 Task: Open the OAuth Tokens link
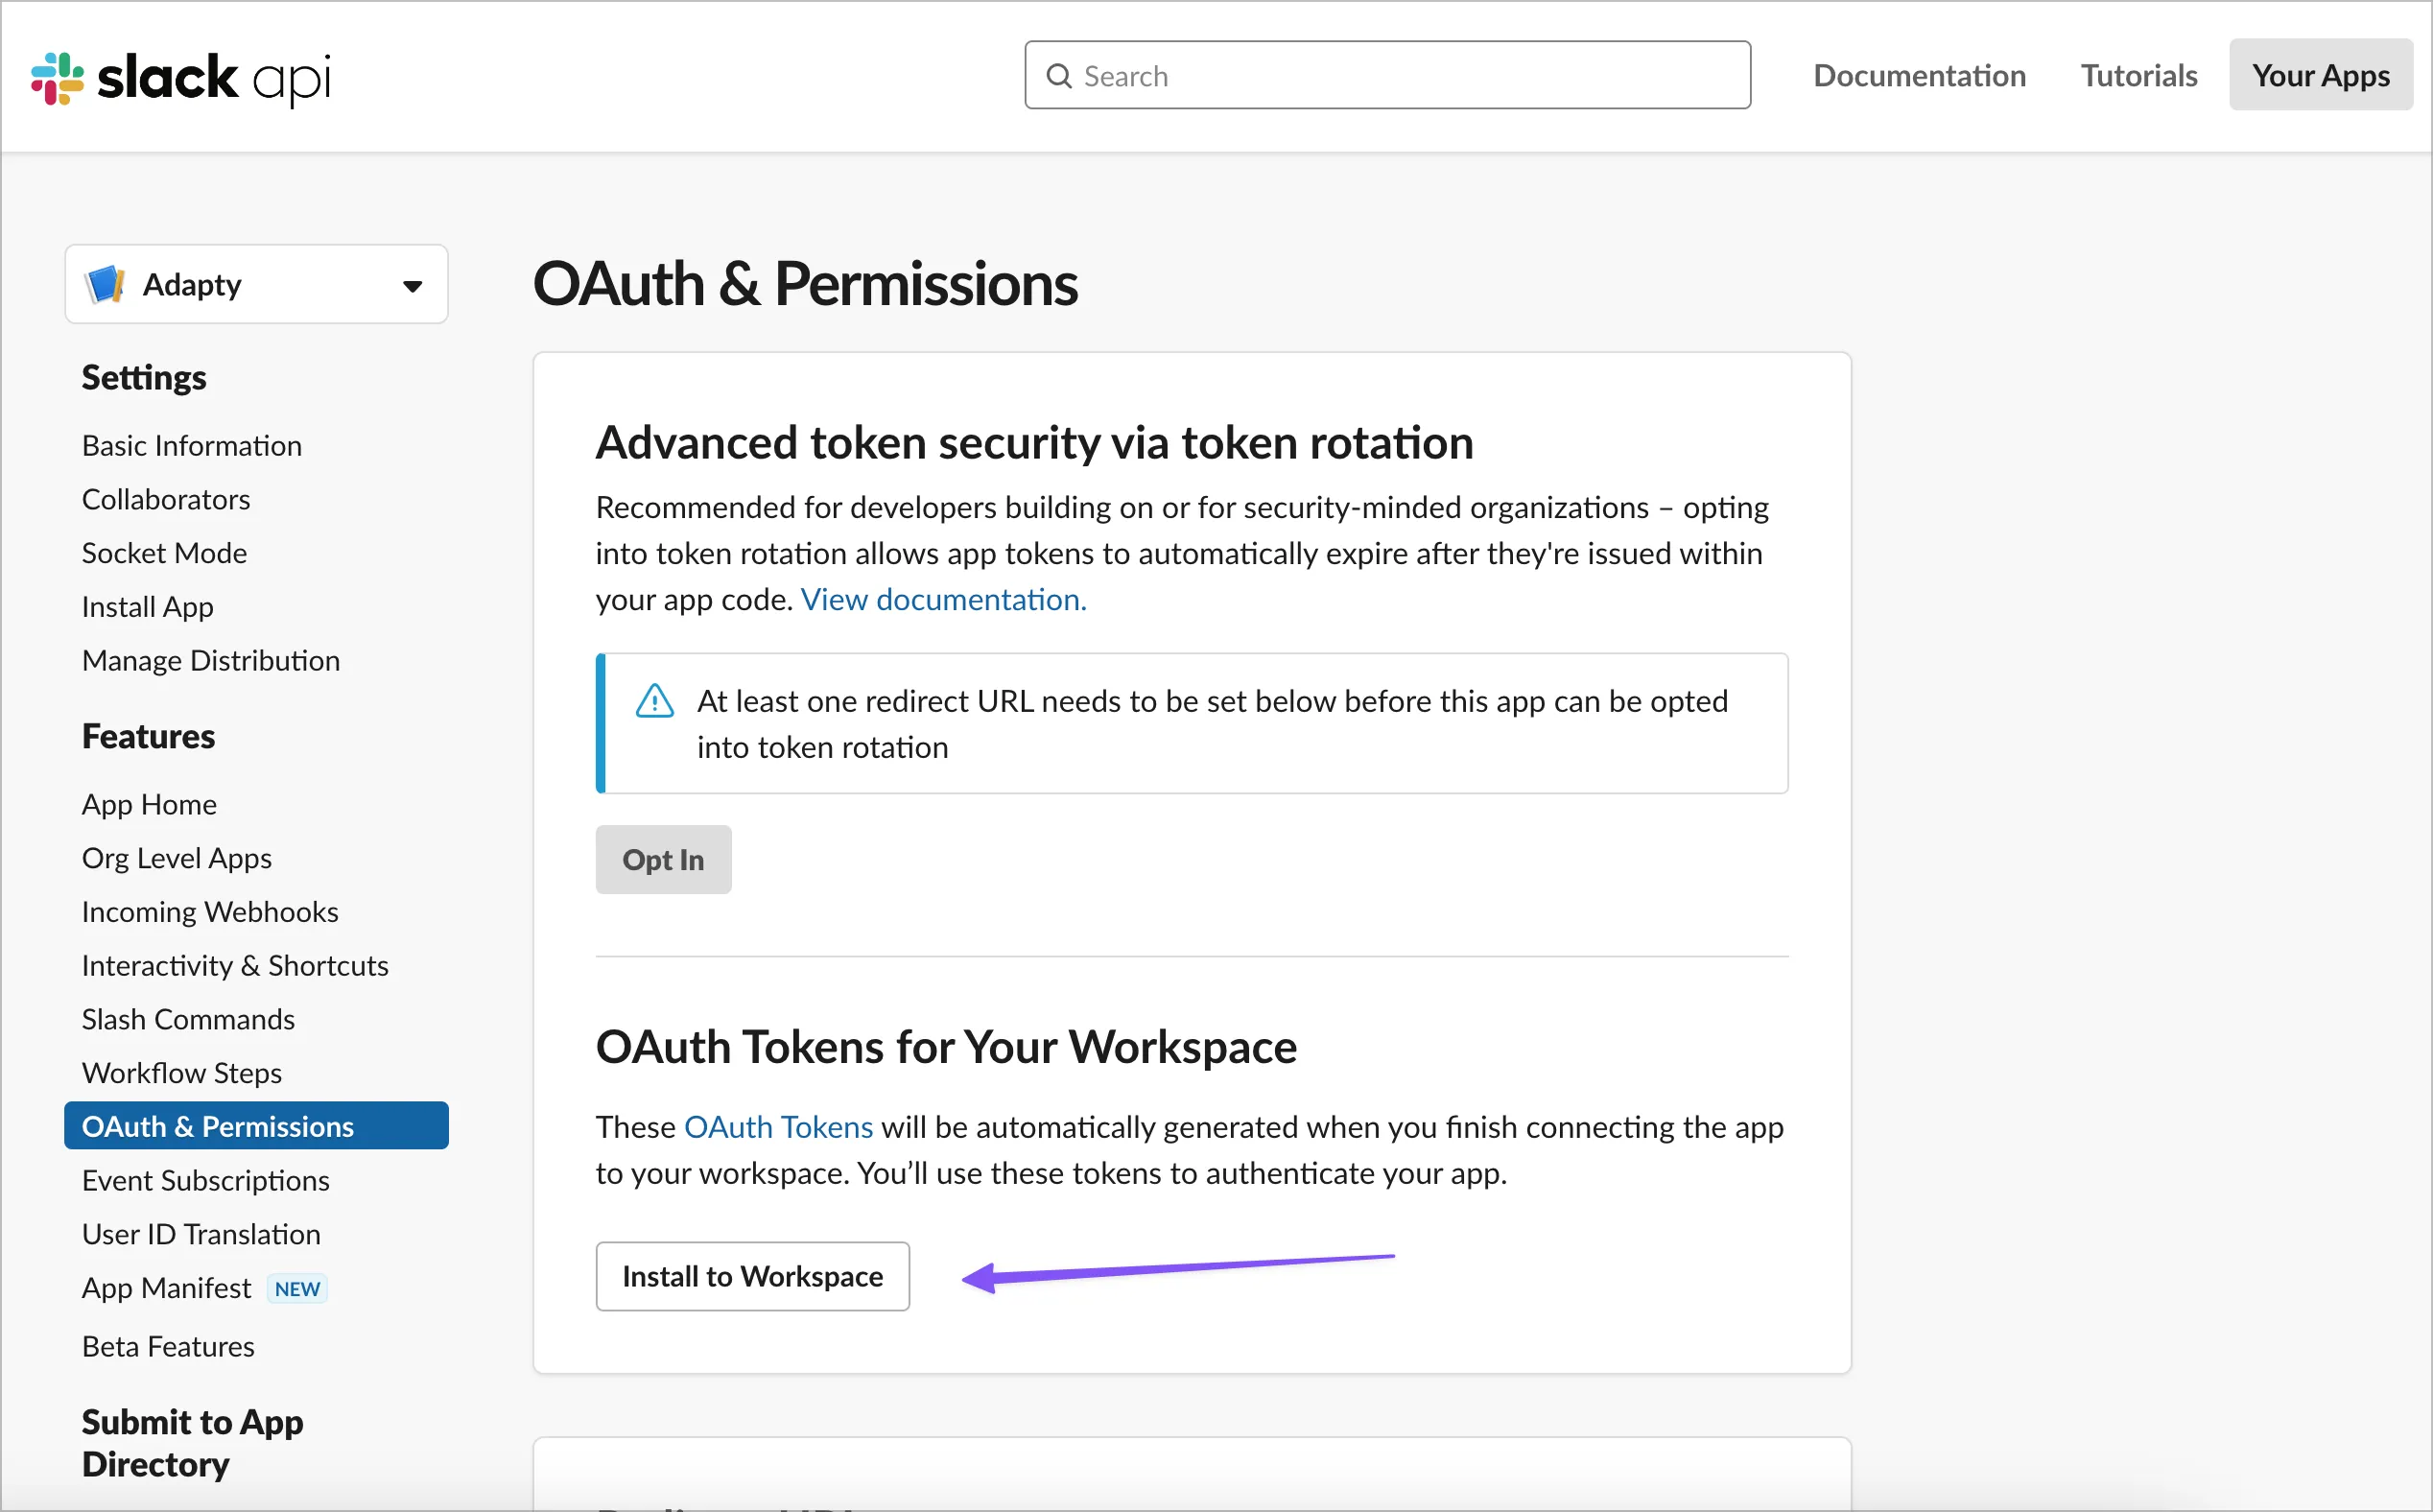(x=778, y=1127)
